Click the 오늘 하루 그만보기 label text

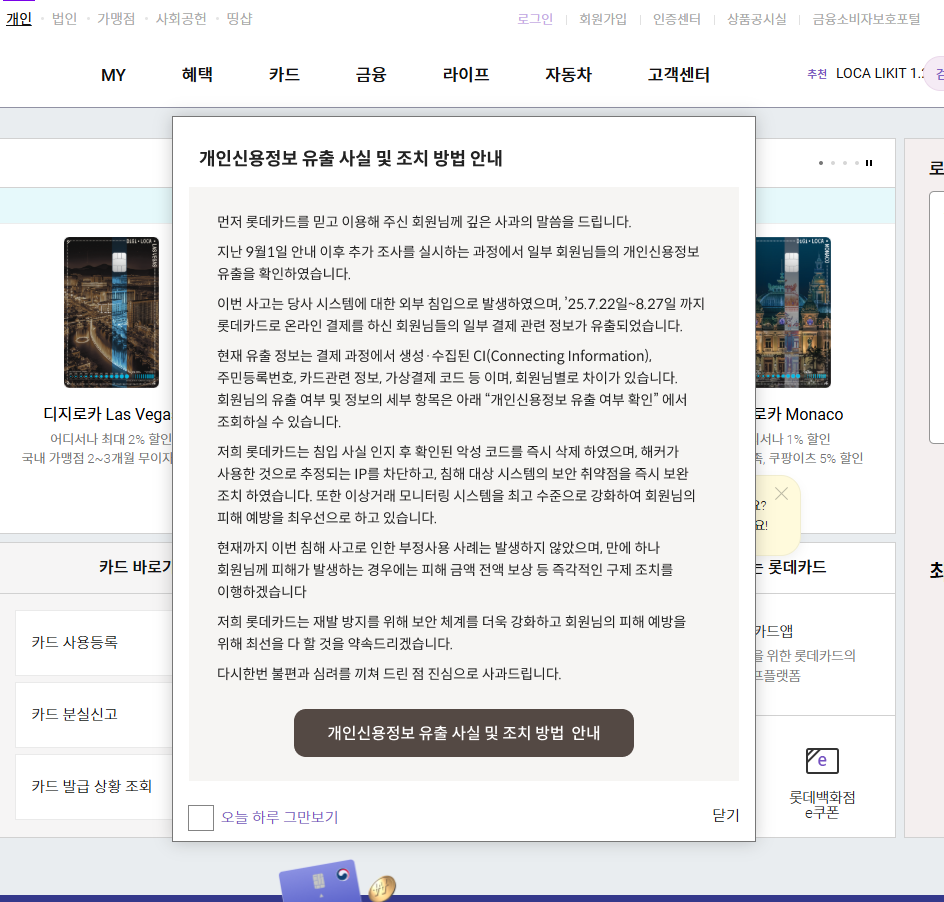[x=279, y=817]
